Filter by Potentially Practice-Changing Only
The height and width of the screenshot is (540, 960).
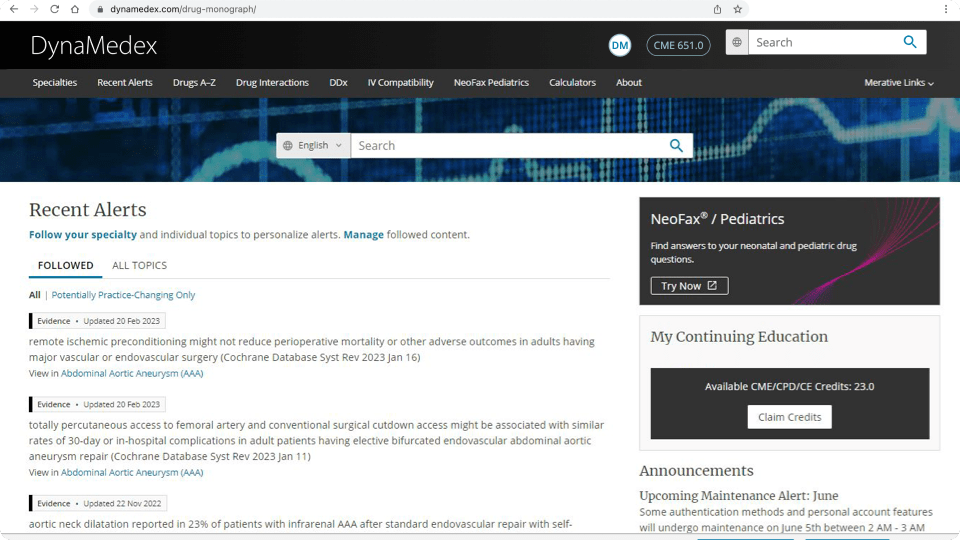click(123, 295)
